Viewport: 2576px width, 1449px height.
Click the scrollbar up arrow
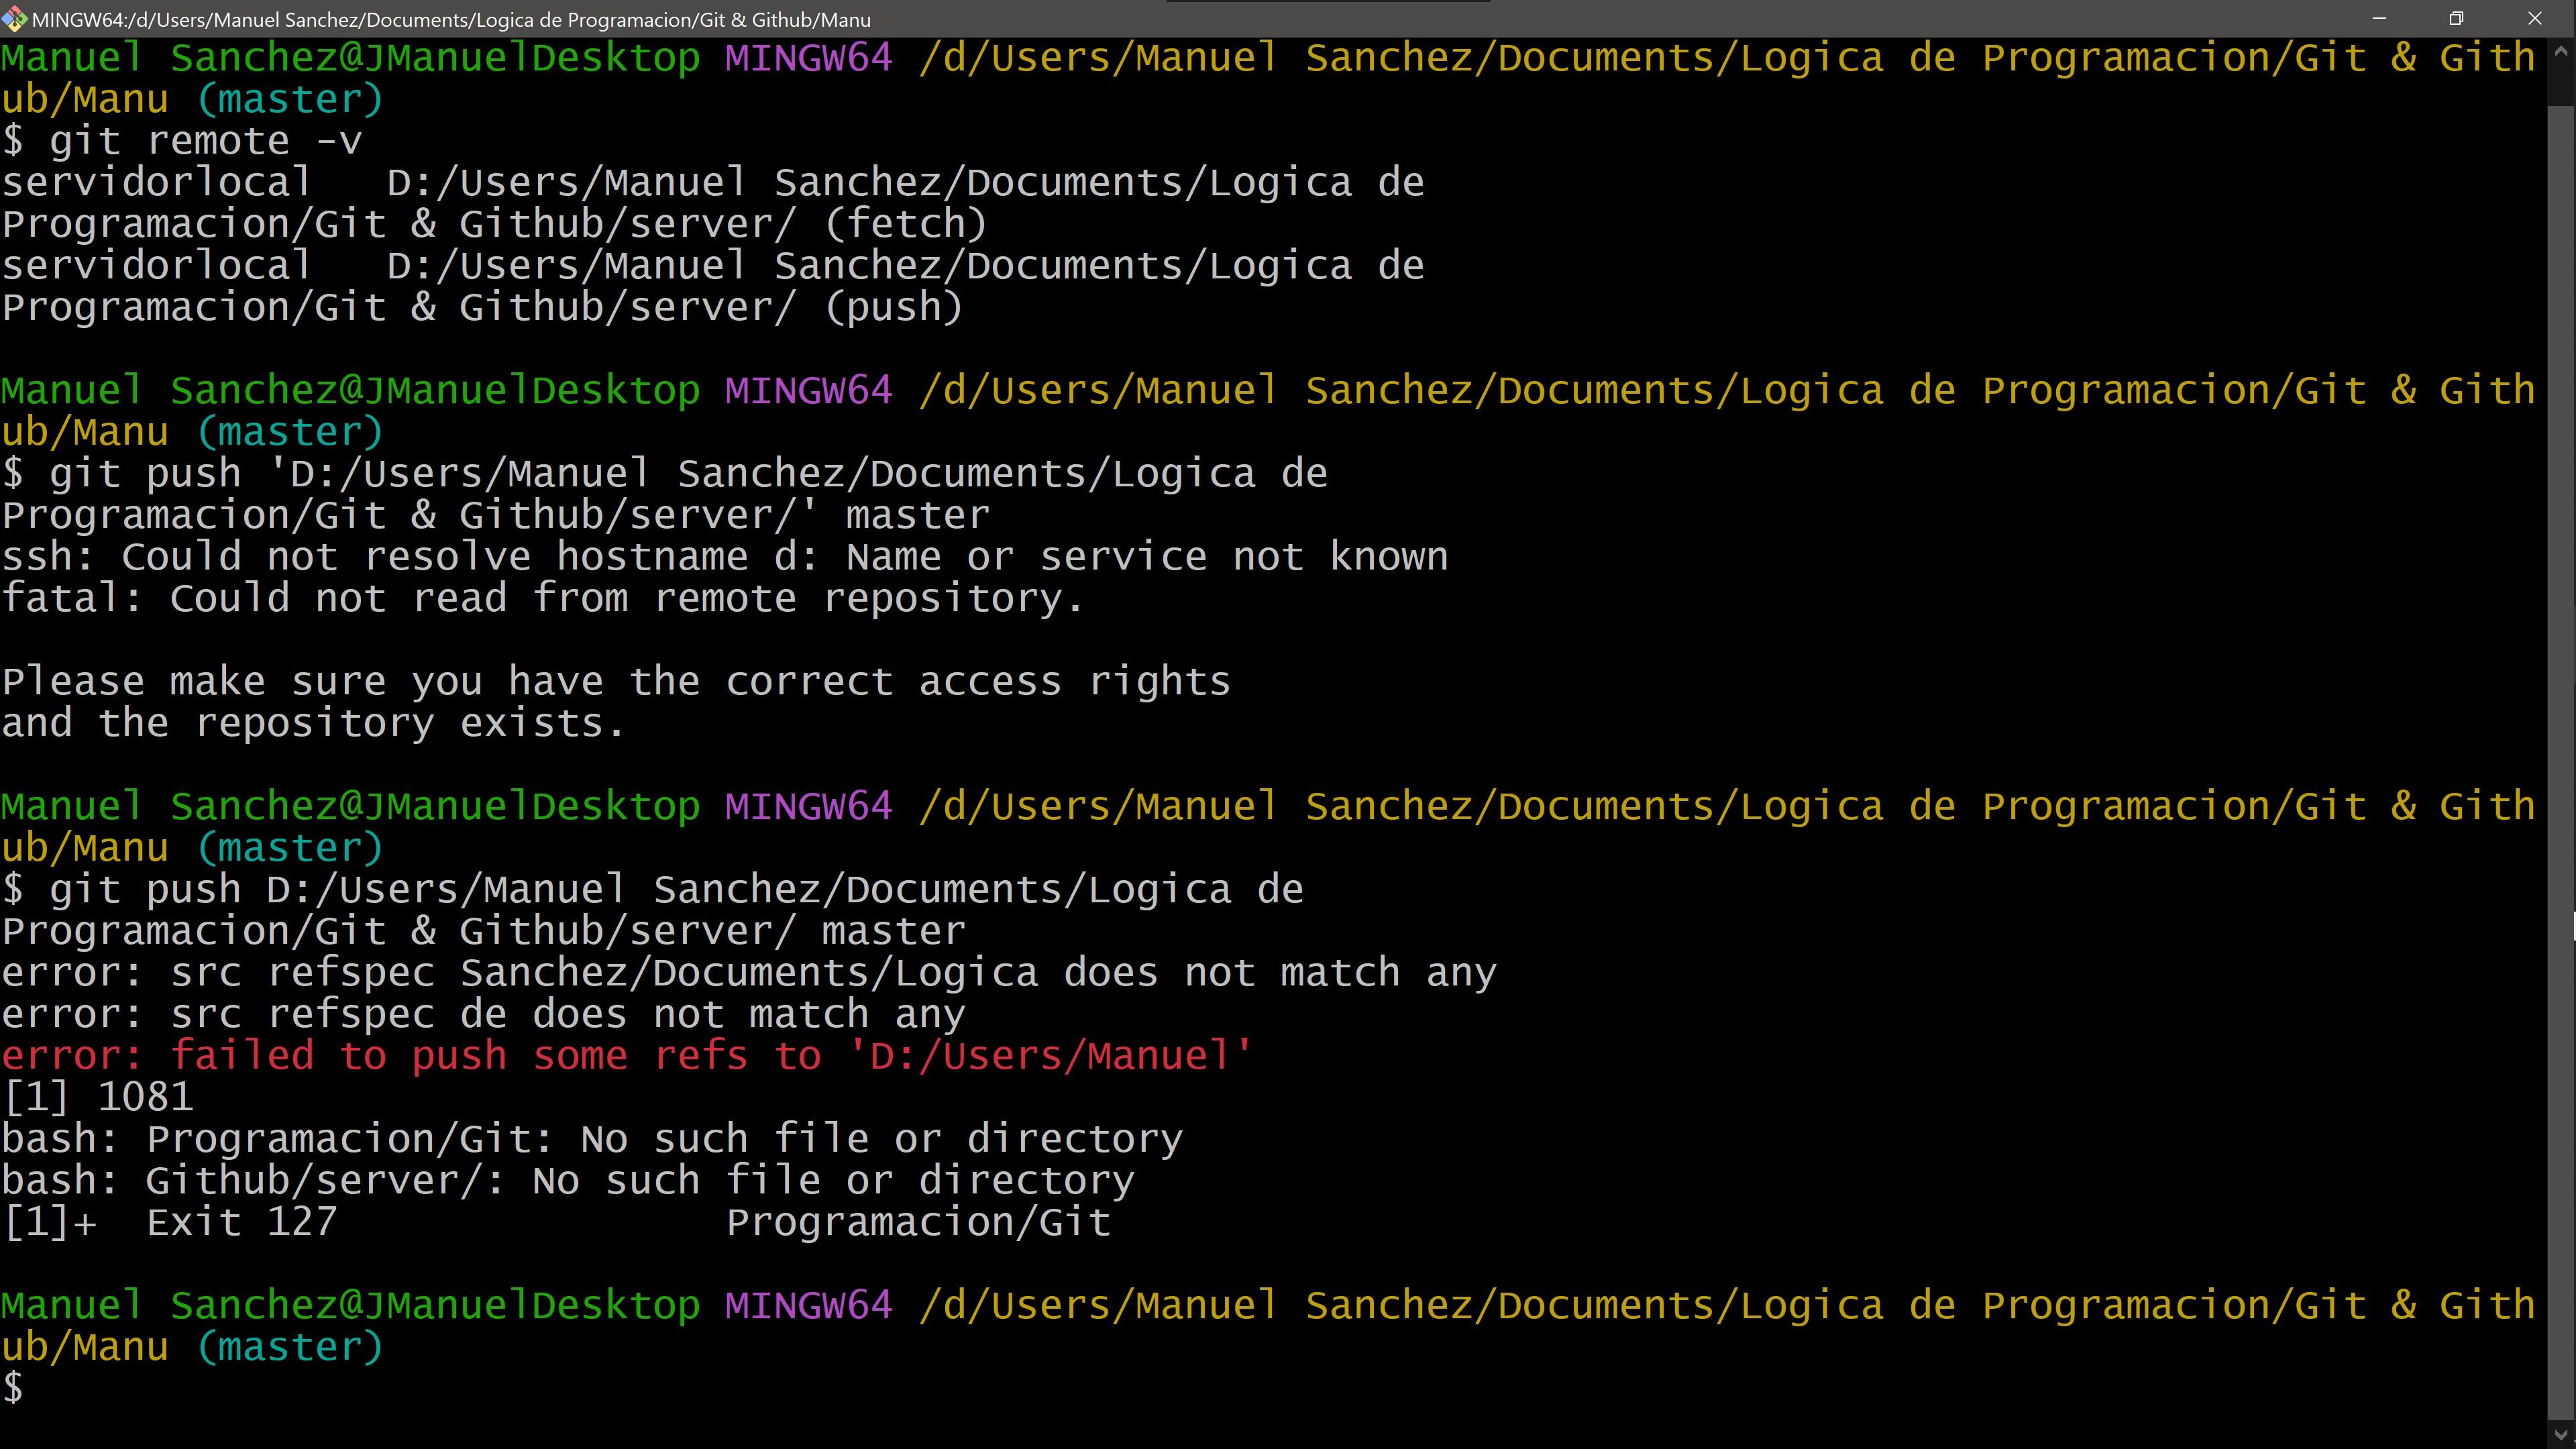click(x=2561, y=51)
